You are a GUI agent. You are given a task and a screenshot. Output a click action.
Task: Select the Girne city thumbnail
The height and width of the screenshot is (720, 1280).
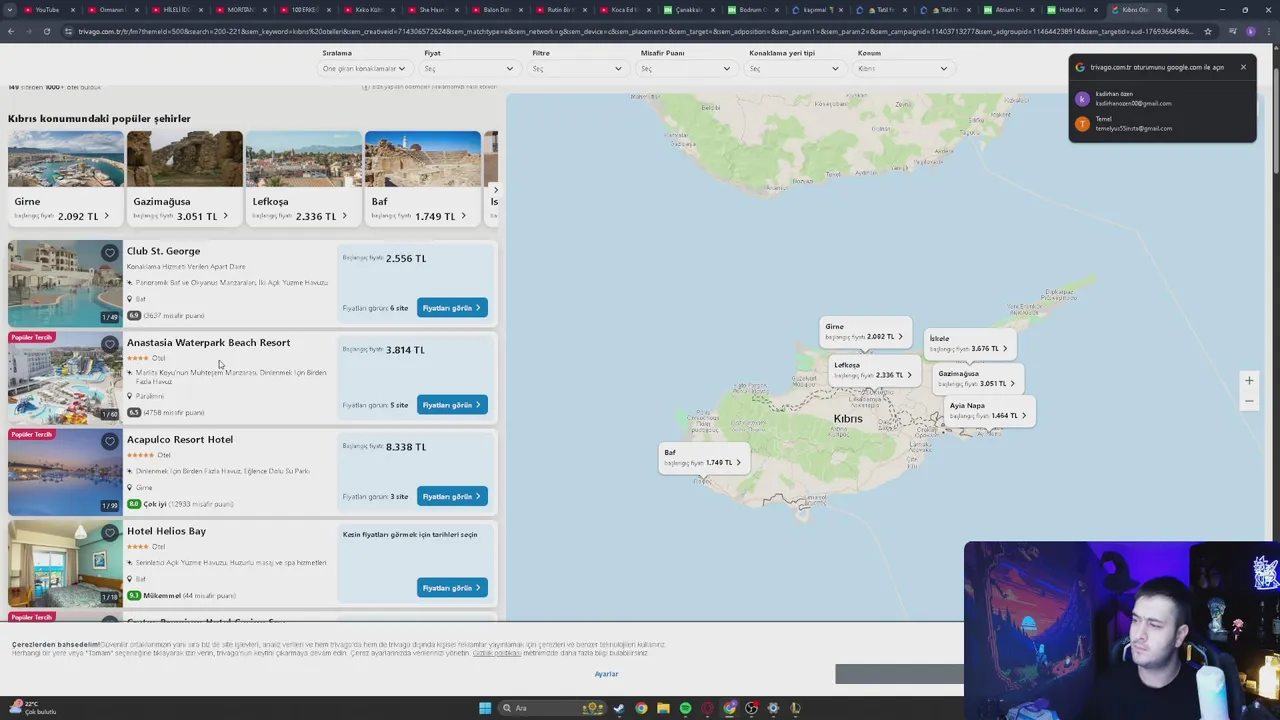click(66, 178)
